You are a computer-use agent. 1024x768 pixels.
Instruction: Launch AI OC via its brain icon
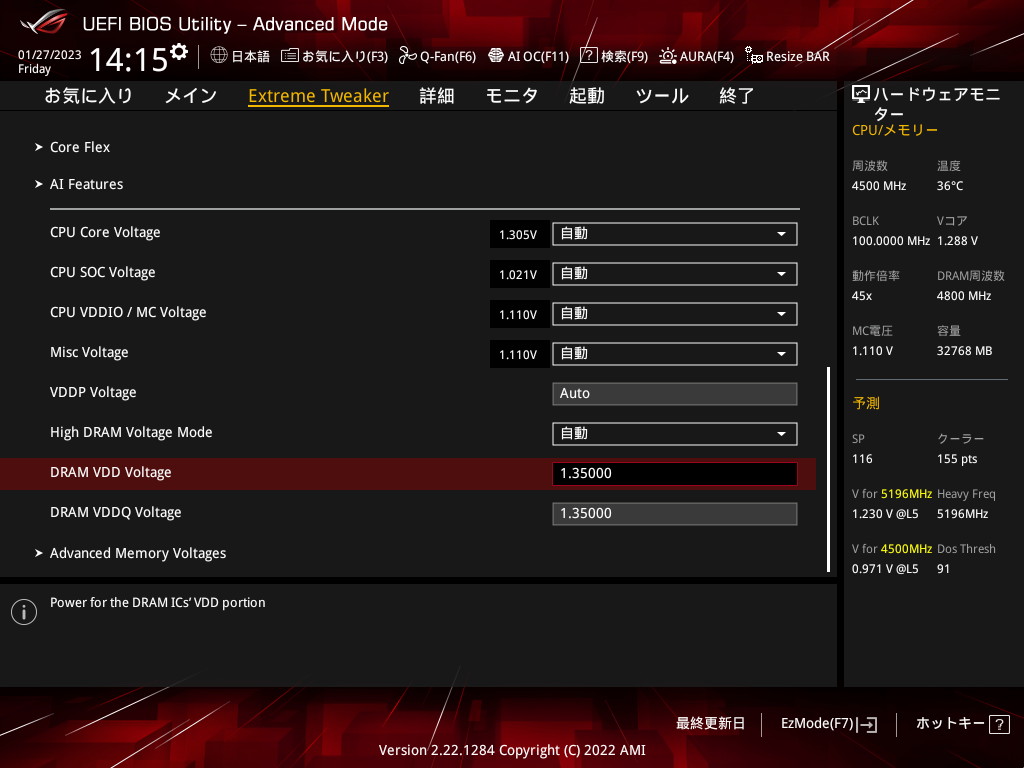496,56
